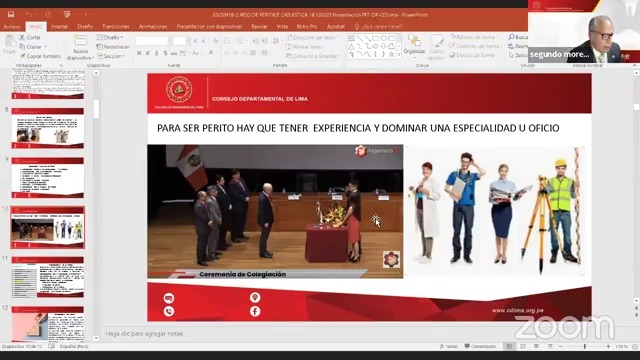Clear all text formatting

click(x=215, y=41)
